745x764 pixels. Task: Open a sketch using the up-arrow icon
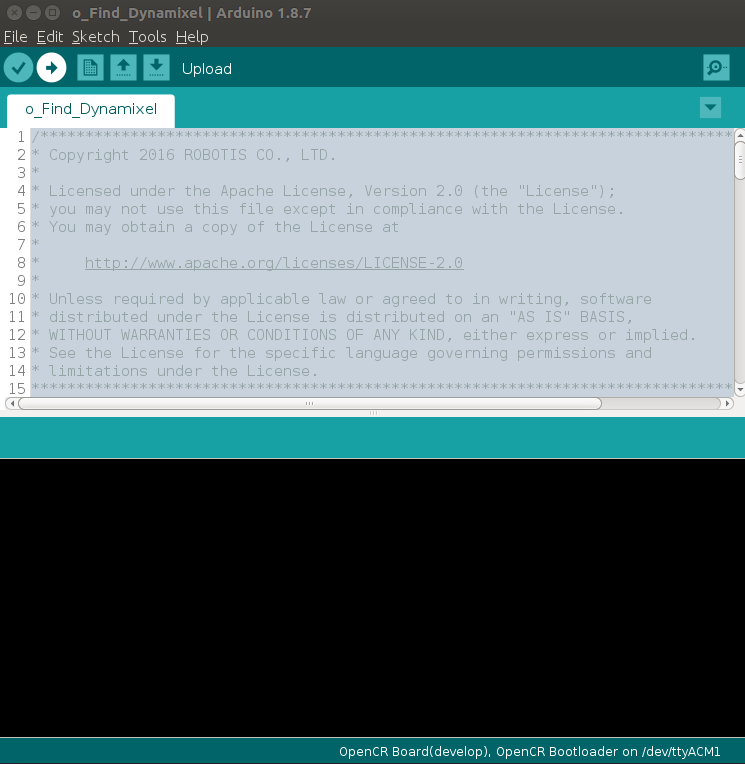click(x=123, y=68)
